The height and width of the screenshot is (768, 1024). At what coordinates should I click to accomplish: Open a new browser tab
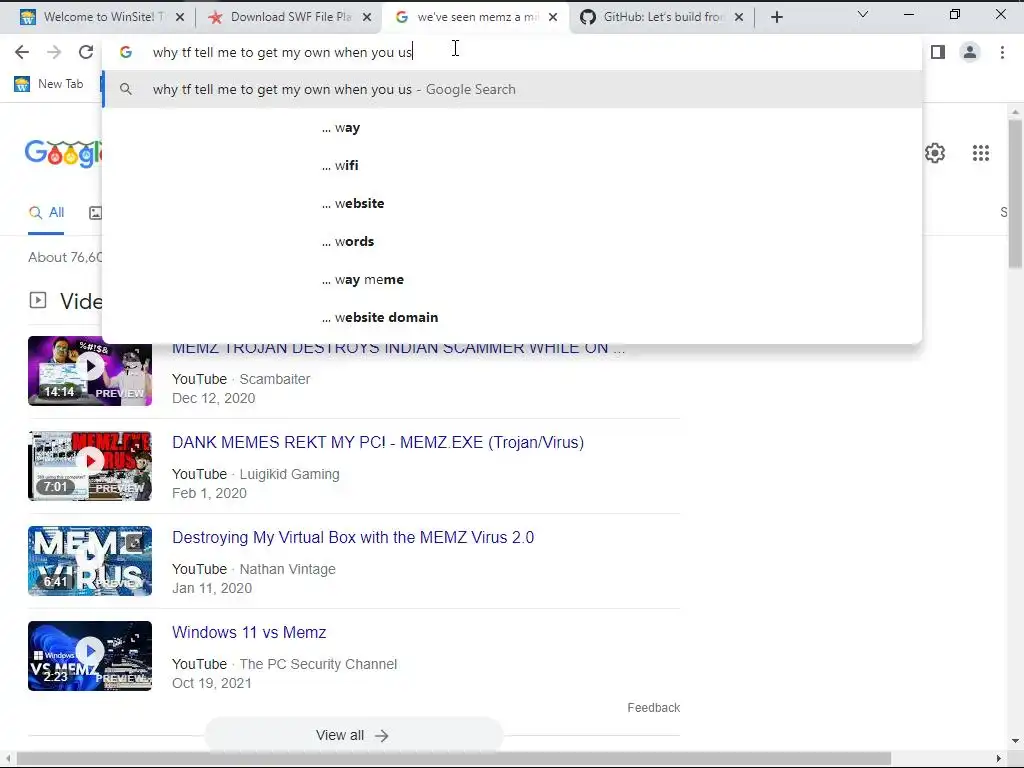click(x=776, y=18)
